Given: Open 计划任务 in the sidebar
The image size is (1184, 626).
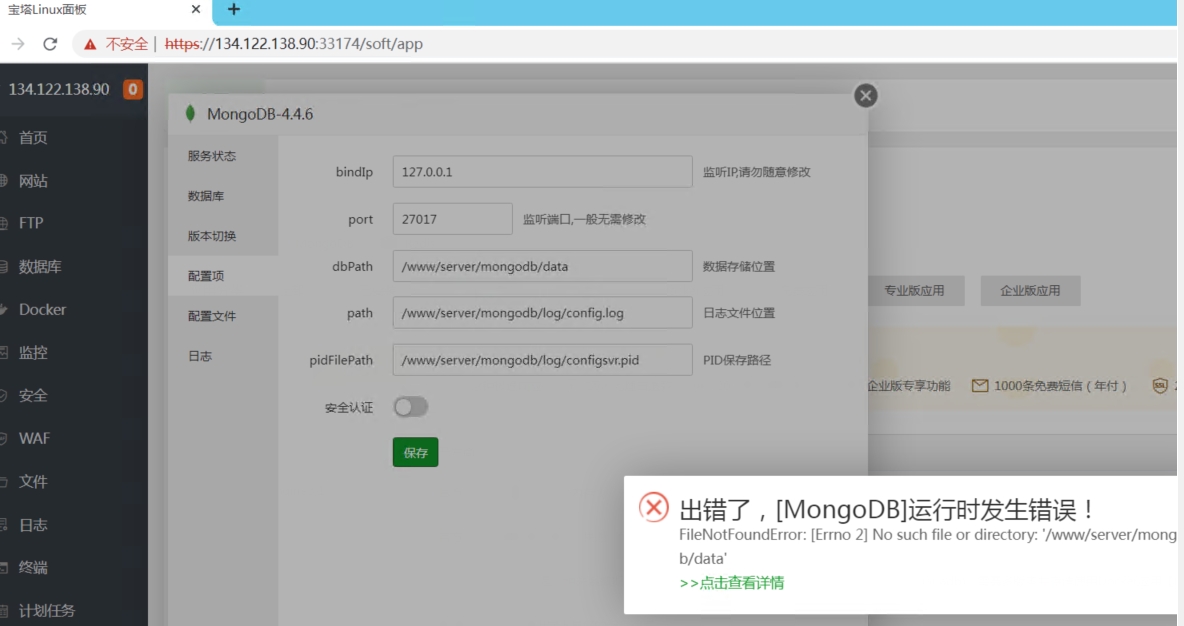Looking at the screenshot, I should (46, 611).
